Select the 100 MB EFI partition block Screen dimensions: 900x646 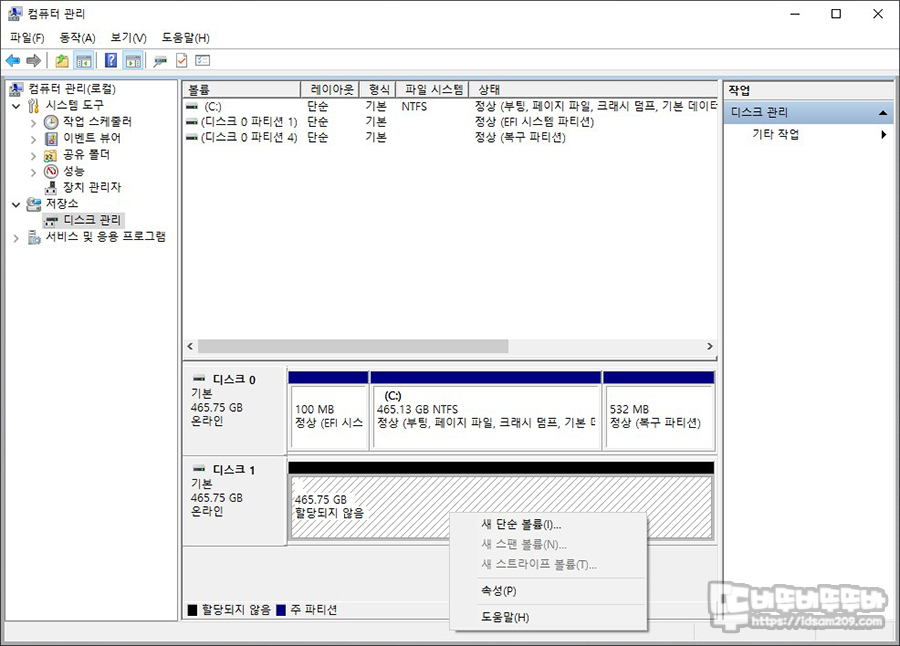click(328, 411)
